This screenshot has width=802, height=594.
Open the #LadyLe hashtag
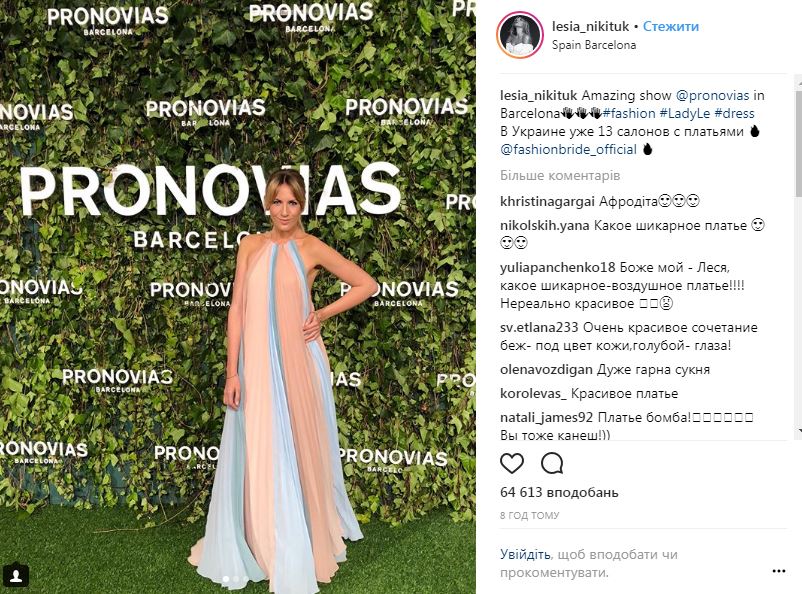(x=685, y=113)
